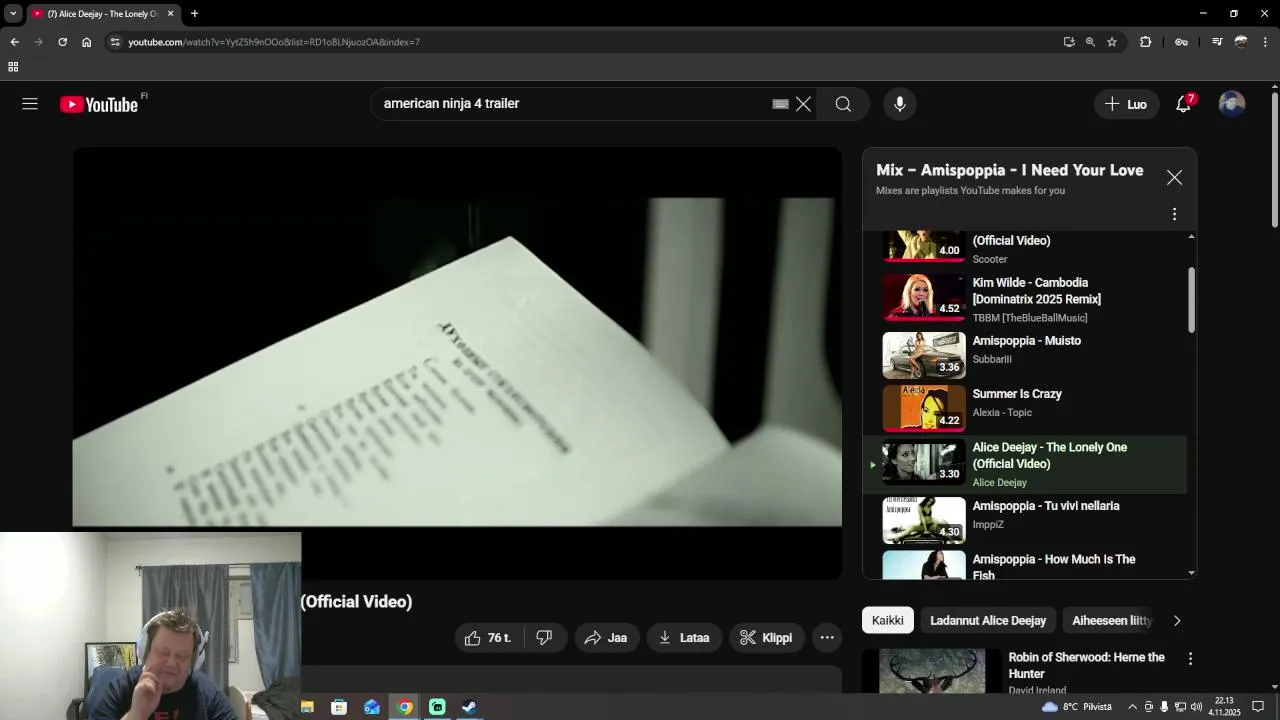Open the on-screen keyboard in search box

coord(781,104)
